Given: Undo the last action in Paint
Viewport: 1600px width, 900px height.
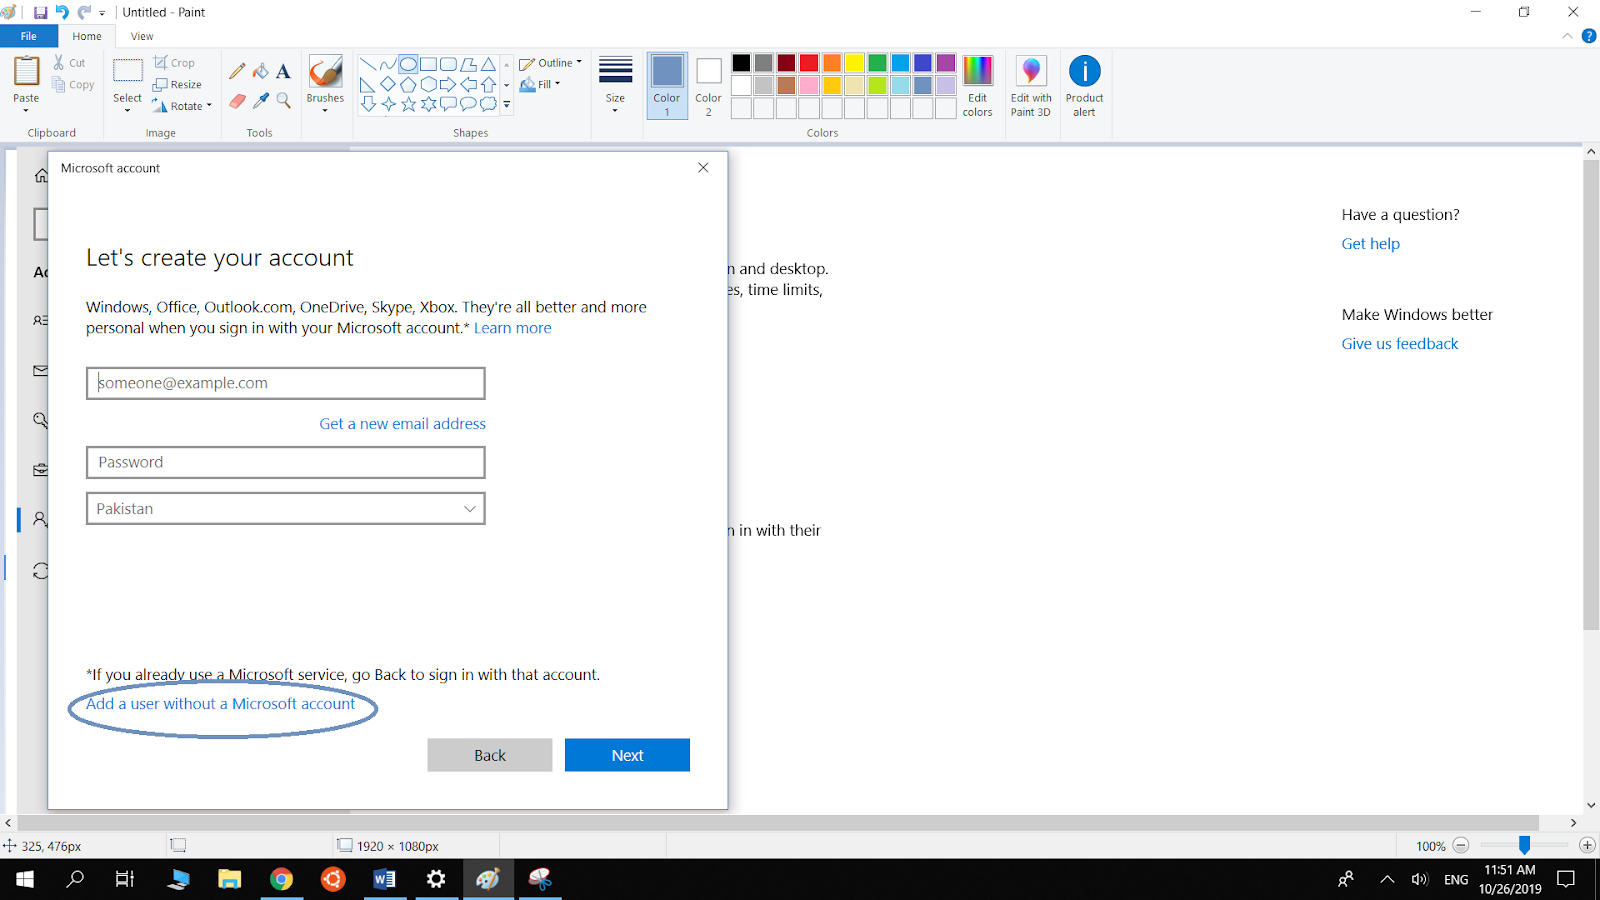Looking at the screenshot, I should (62, 12).
